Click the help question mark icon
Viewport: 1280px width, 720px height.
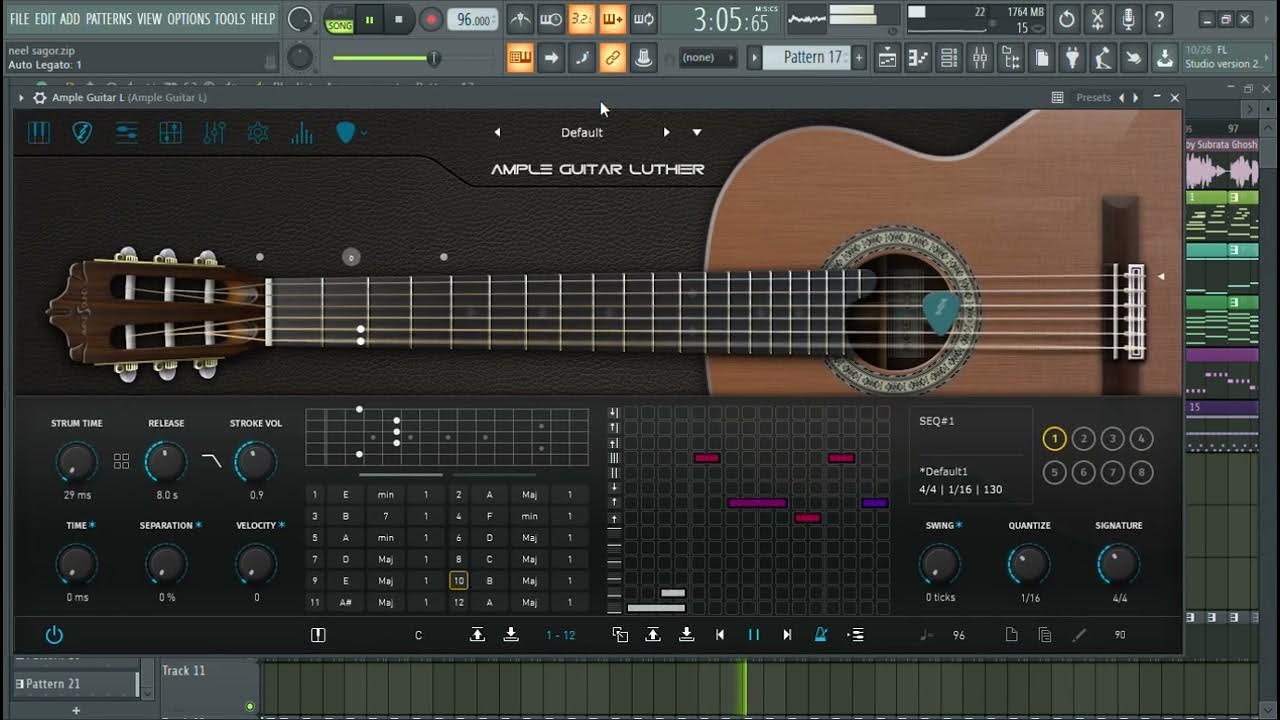[x=1159, y=19]
